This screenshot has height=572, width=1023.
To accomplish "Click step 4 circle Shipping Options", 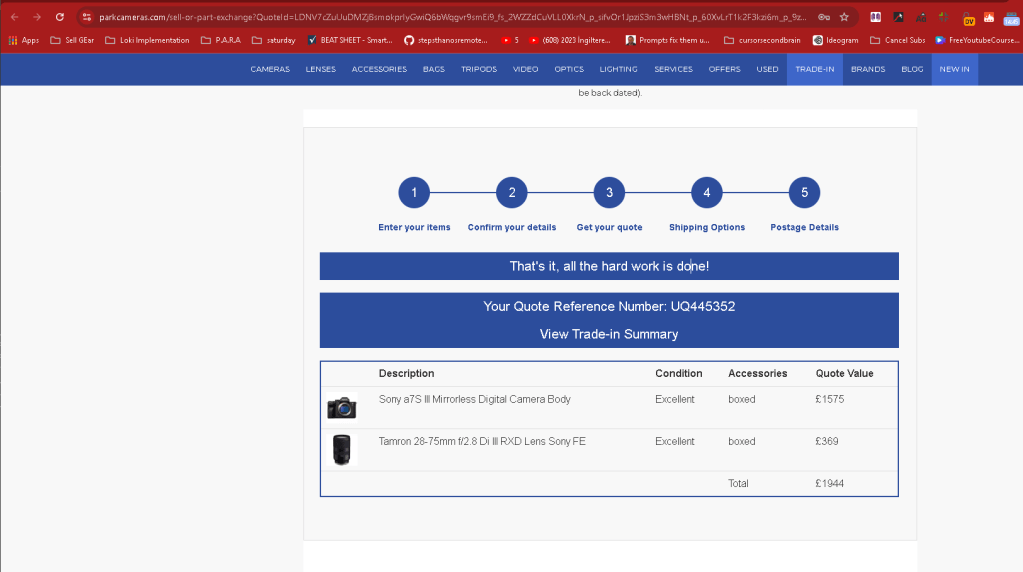I will [707, 192].
